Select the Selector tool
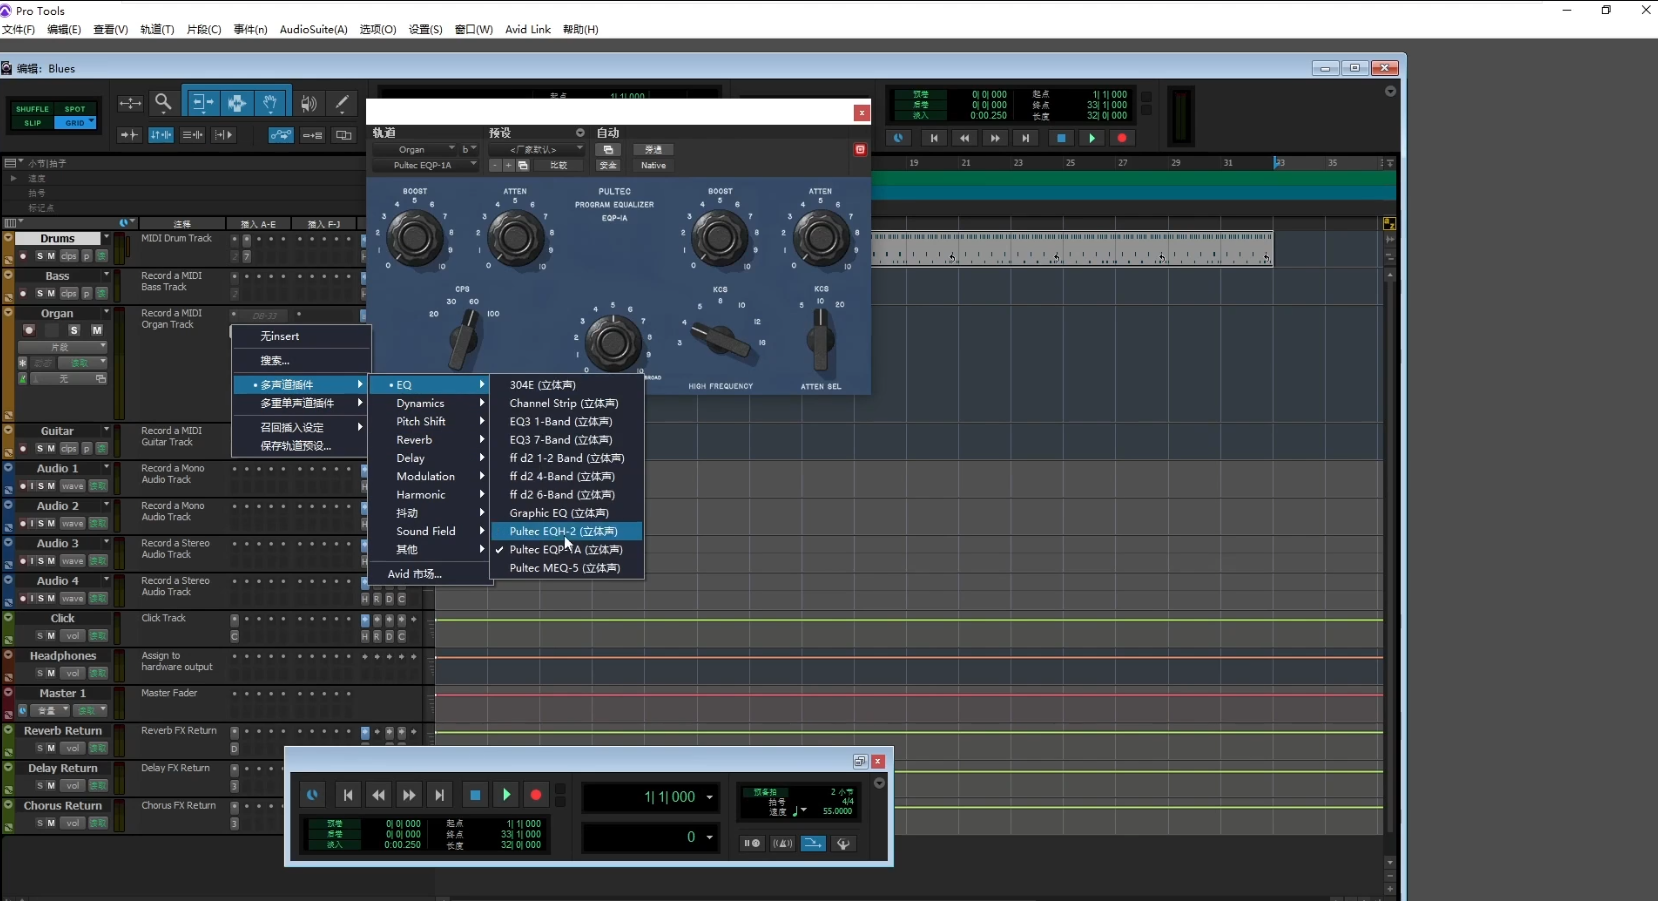1658x901 pixels. (x=237, y=103)
